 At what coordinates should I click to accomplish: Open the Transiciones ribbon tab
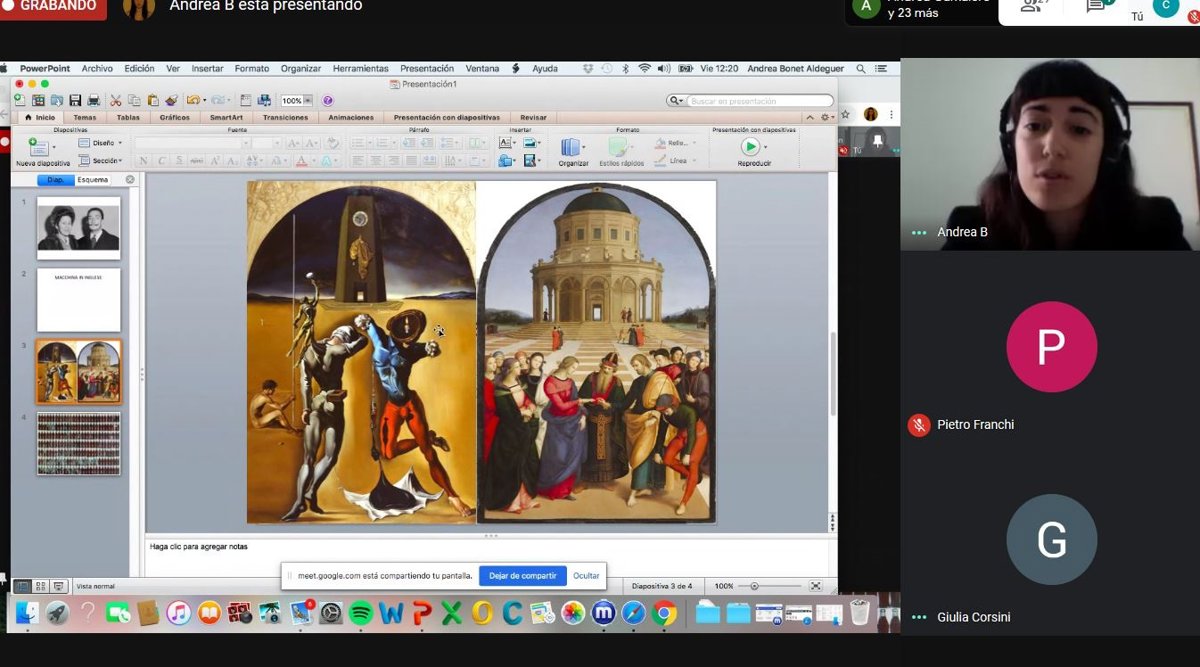click(x=285, y=117)
